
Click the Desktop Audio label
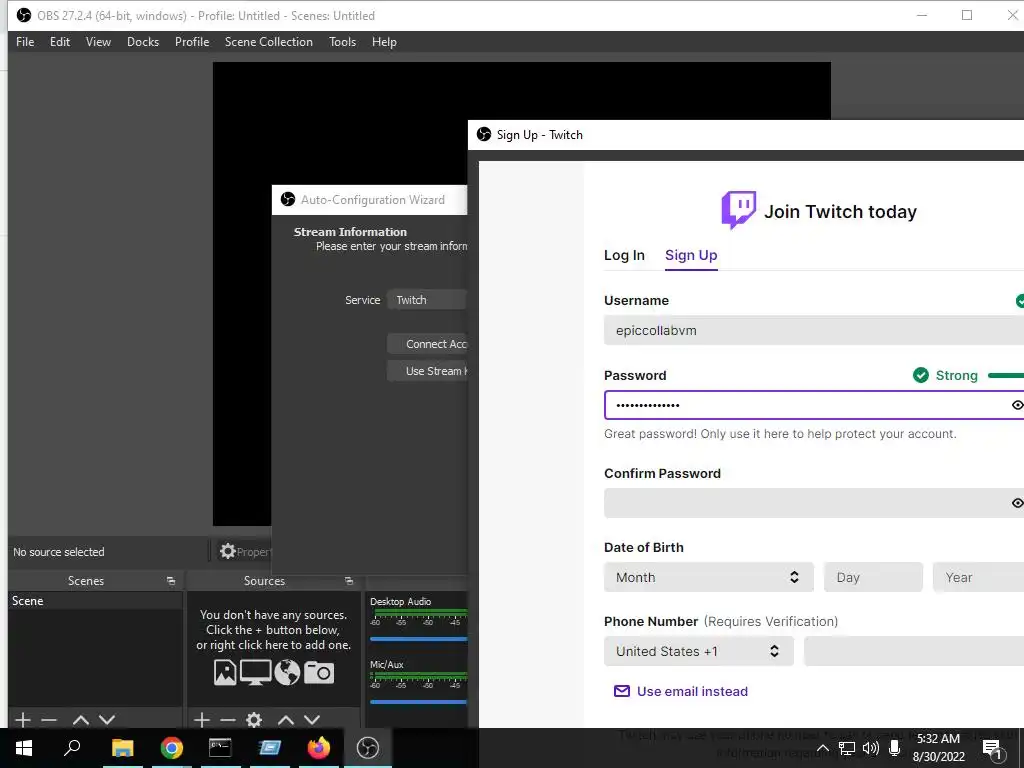tap(400, 601)
